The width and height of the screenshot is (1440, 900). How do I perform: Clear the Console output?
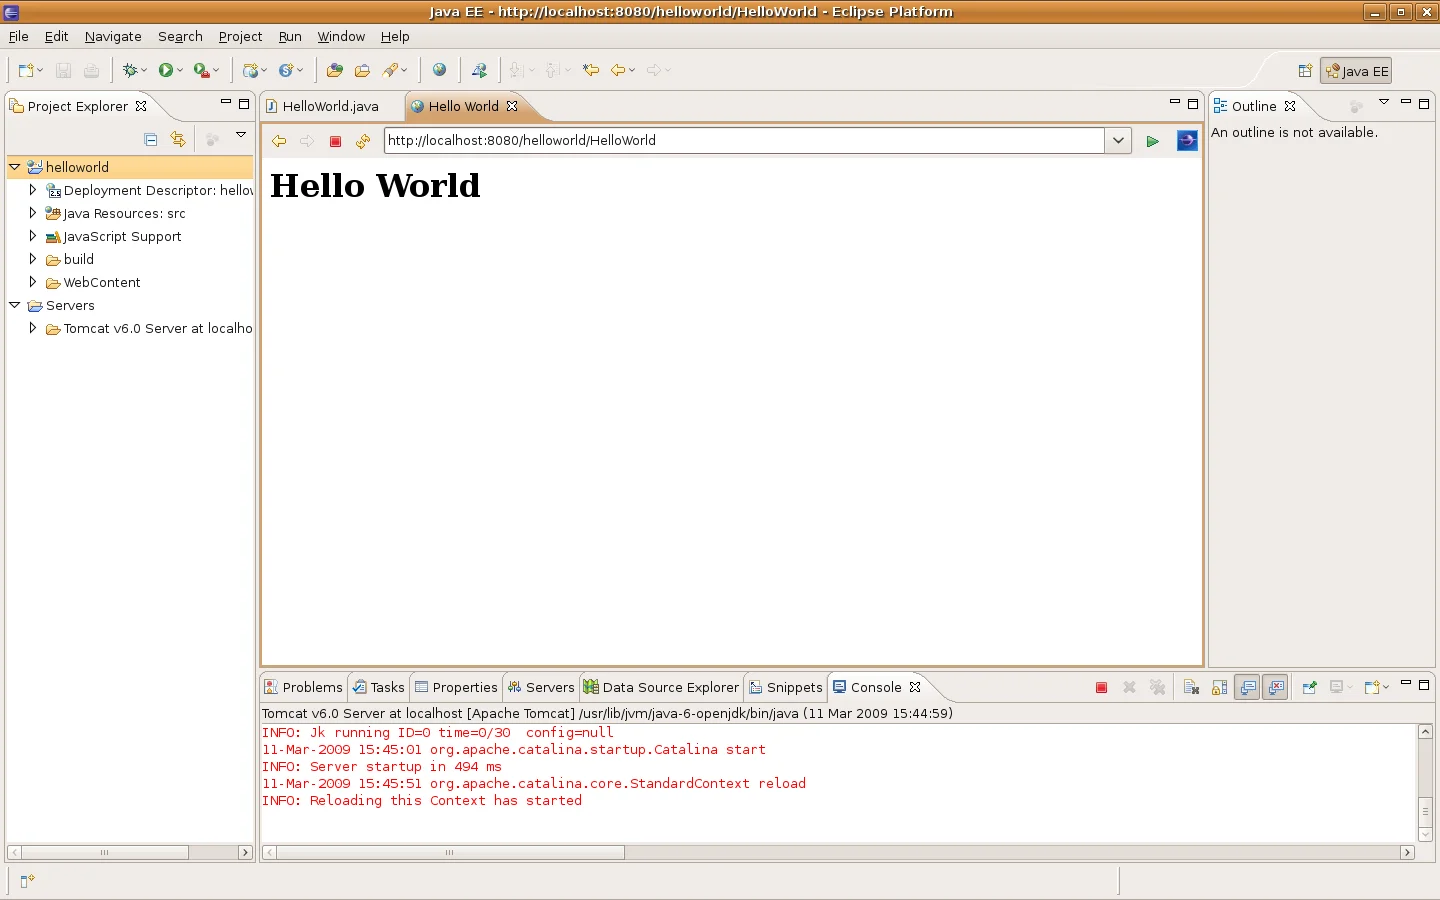pos(1191,687)
